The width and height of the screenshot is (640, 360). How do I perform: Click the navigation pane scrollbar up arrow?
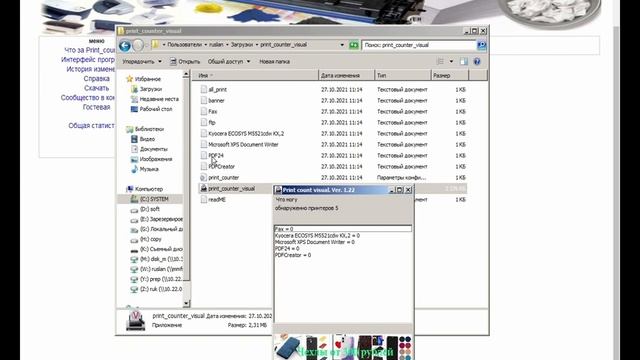click(x=187, y=74)
